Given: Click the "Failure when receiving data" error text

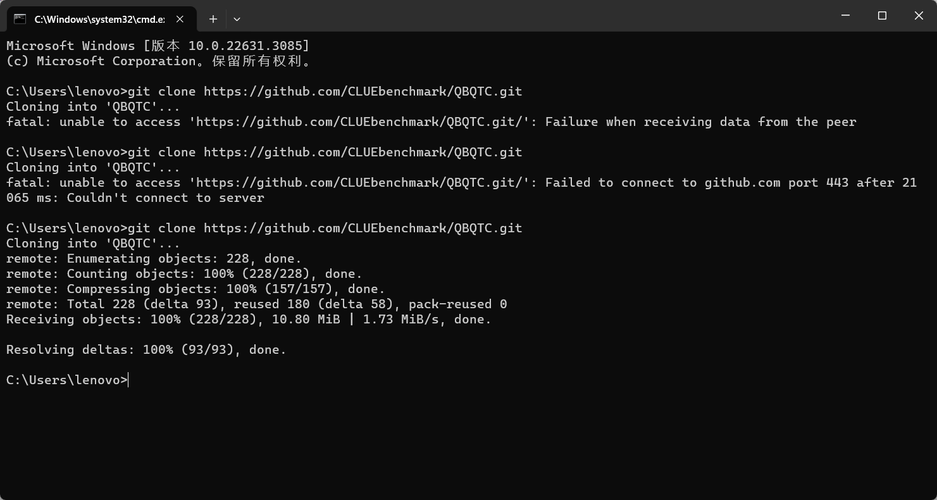Looking at the screenshot, I should click(x=700, y=122).
